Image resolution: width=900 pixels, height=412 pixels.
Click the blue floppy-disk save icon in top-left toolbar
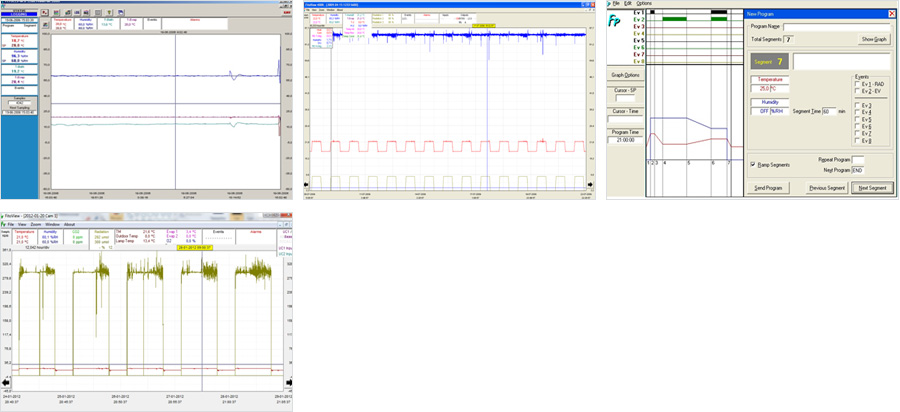pos(121,13)
